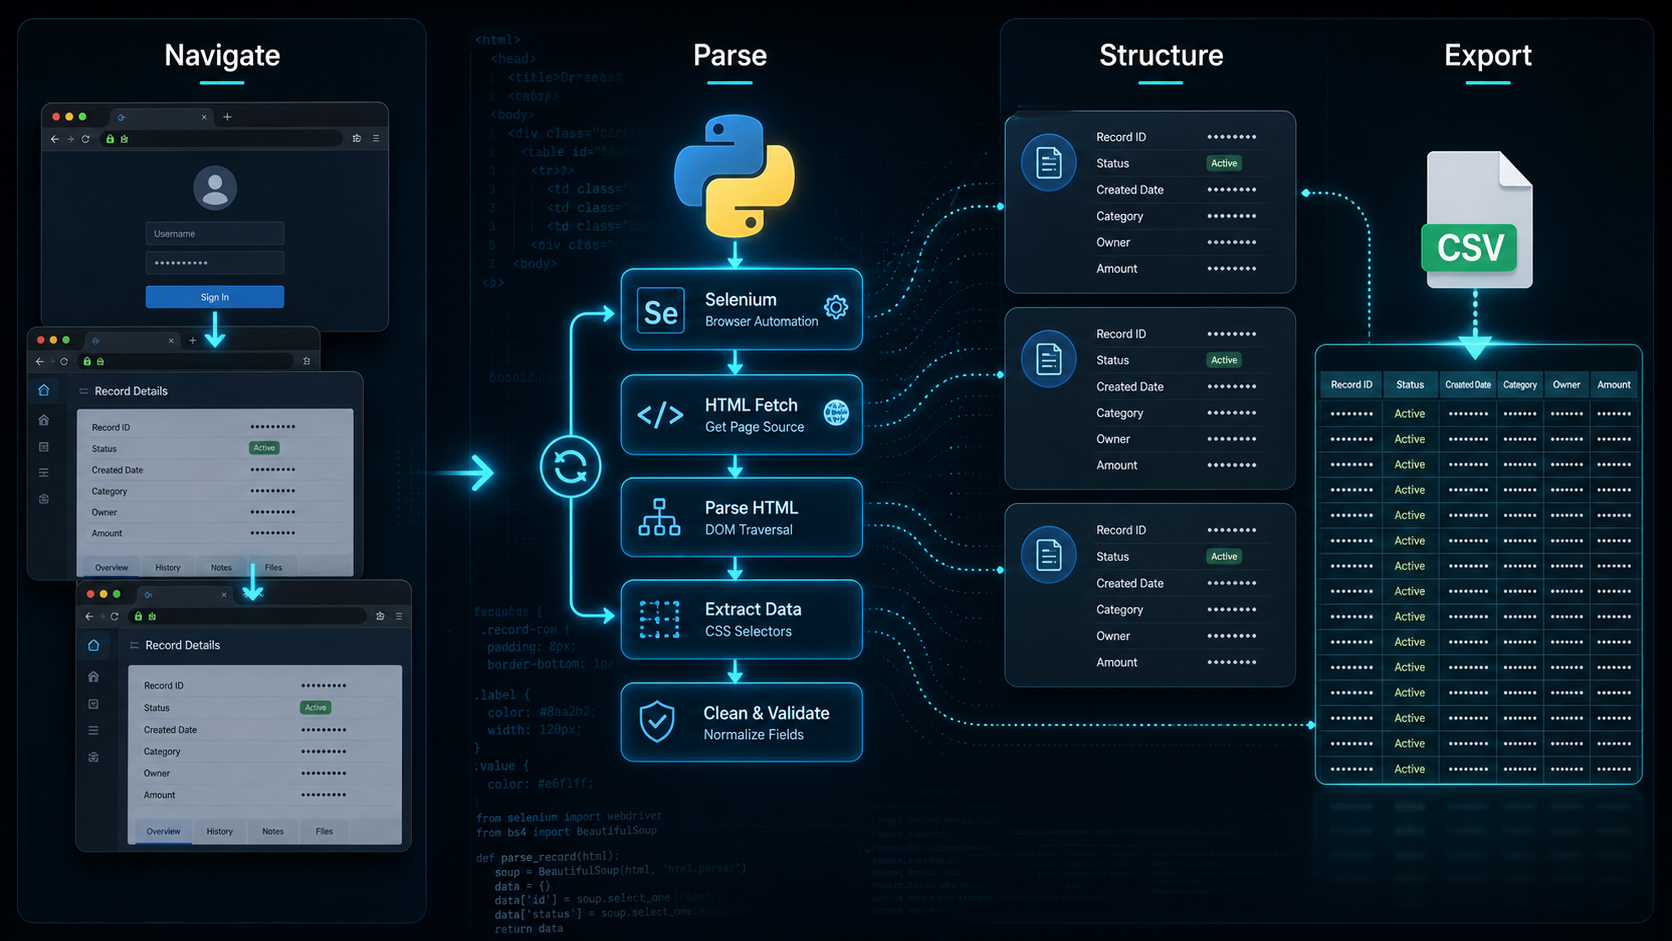Reload the middle Record Details browser window
The width and height of the screenshot is (1672, 941).
[64, 361]
